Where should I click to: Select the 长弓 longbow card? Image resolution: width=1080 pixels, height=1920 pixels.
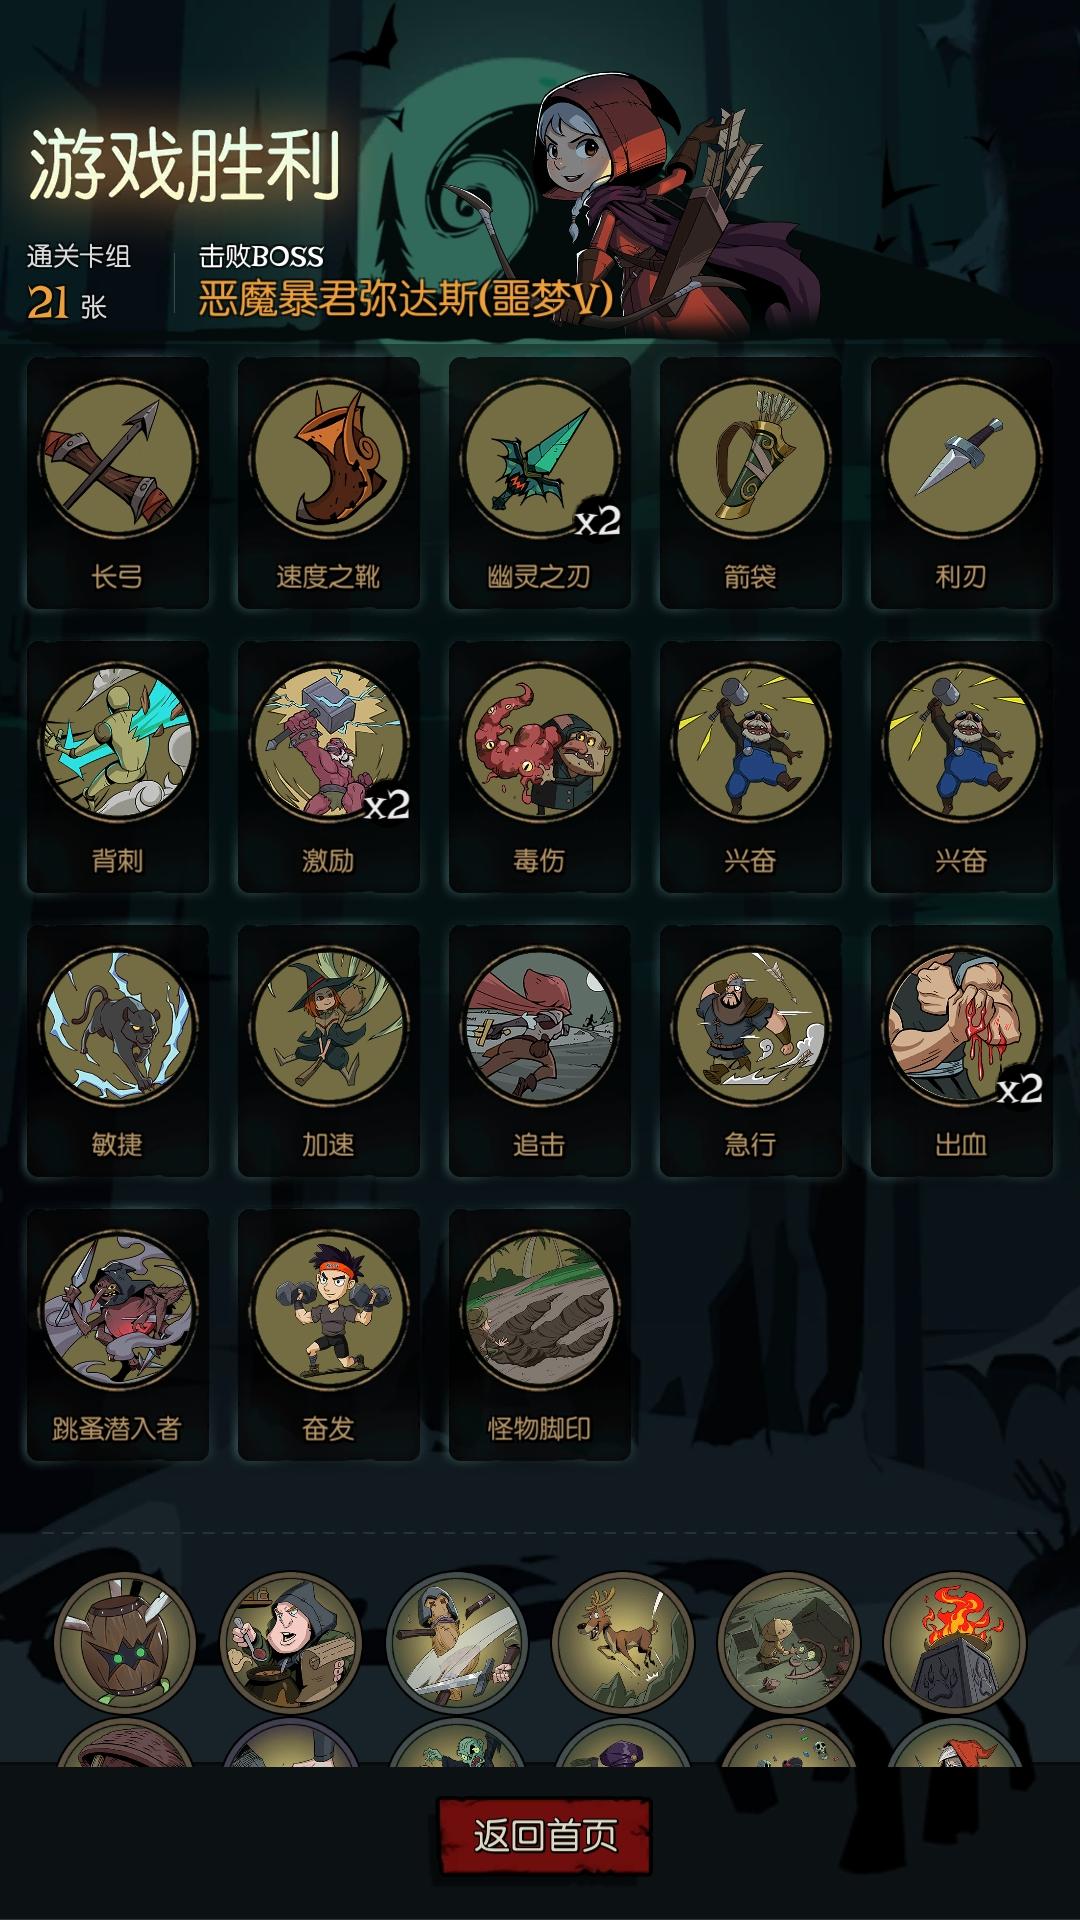click(118, 483)
